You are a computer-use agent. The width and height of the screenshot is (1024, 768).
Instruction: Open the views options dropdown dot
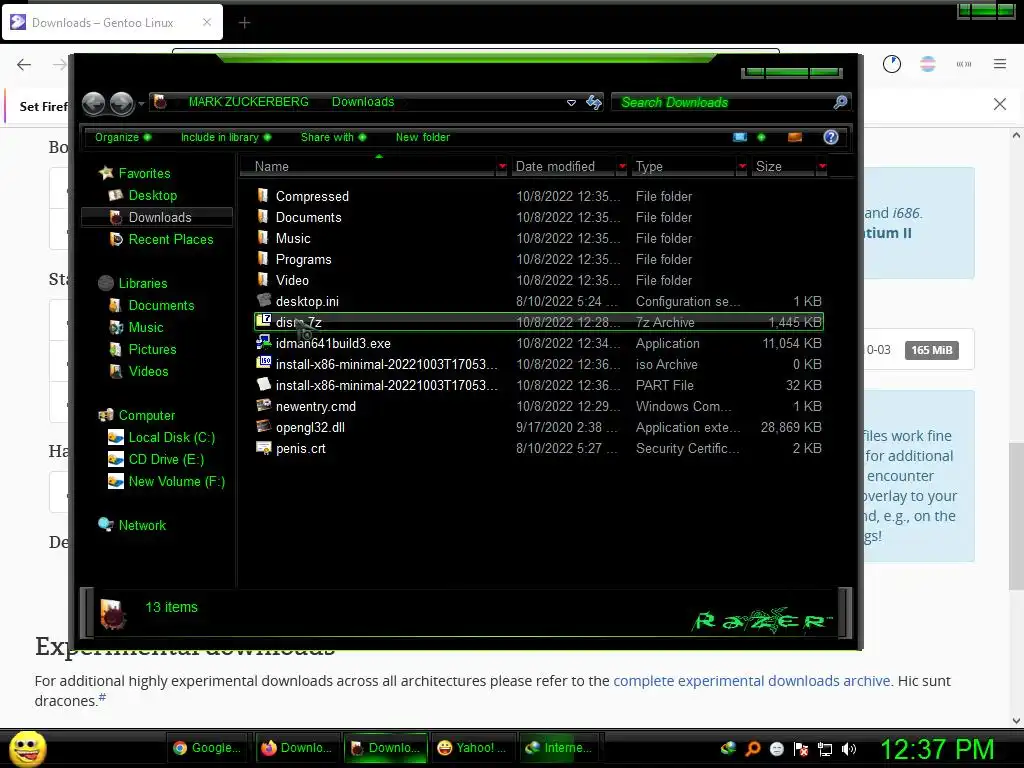(x=761, y=137)
